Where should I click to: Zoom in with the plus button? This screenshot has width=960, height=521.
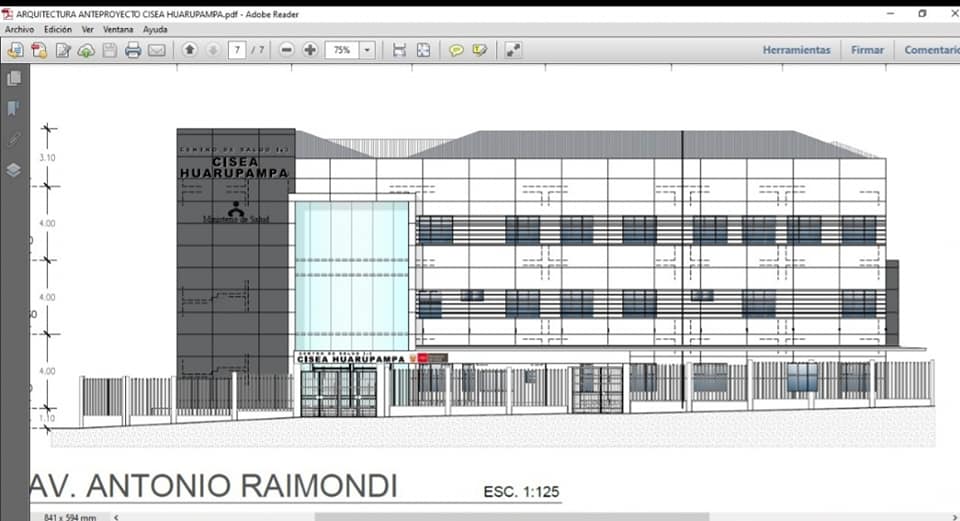tap(310, 50)
